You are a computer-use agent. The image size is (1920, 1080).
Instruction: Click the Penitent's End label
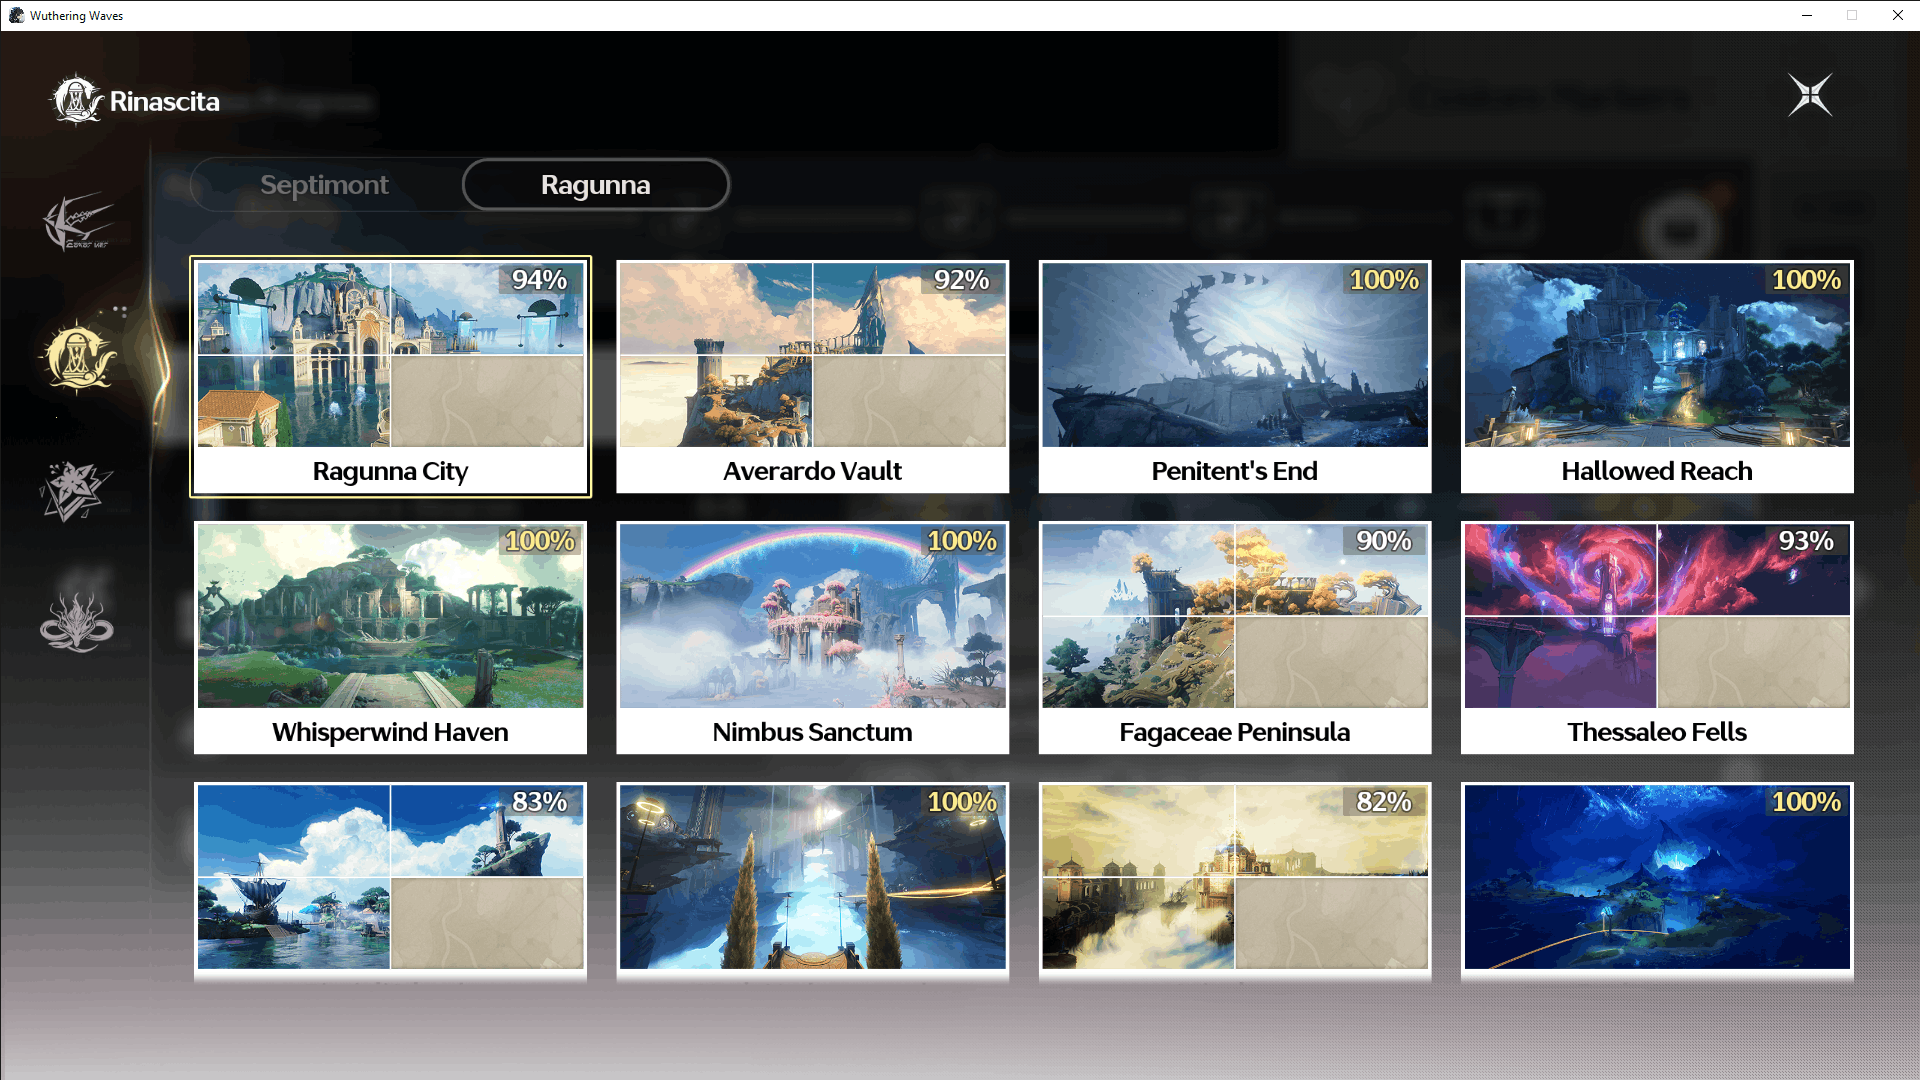tap(1234, 471)
